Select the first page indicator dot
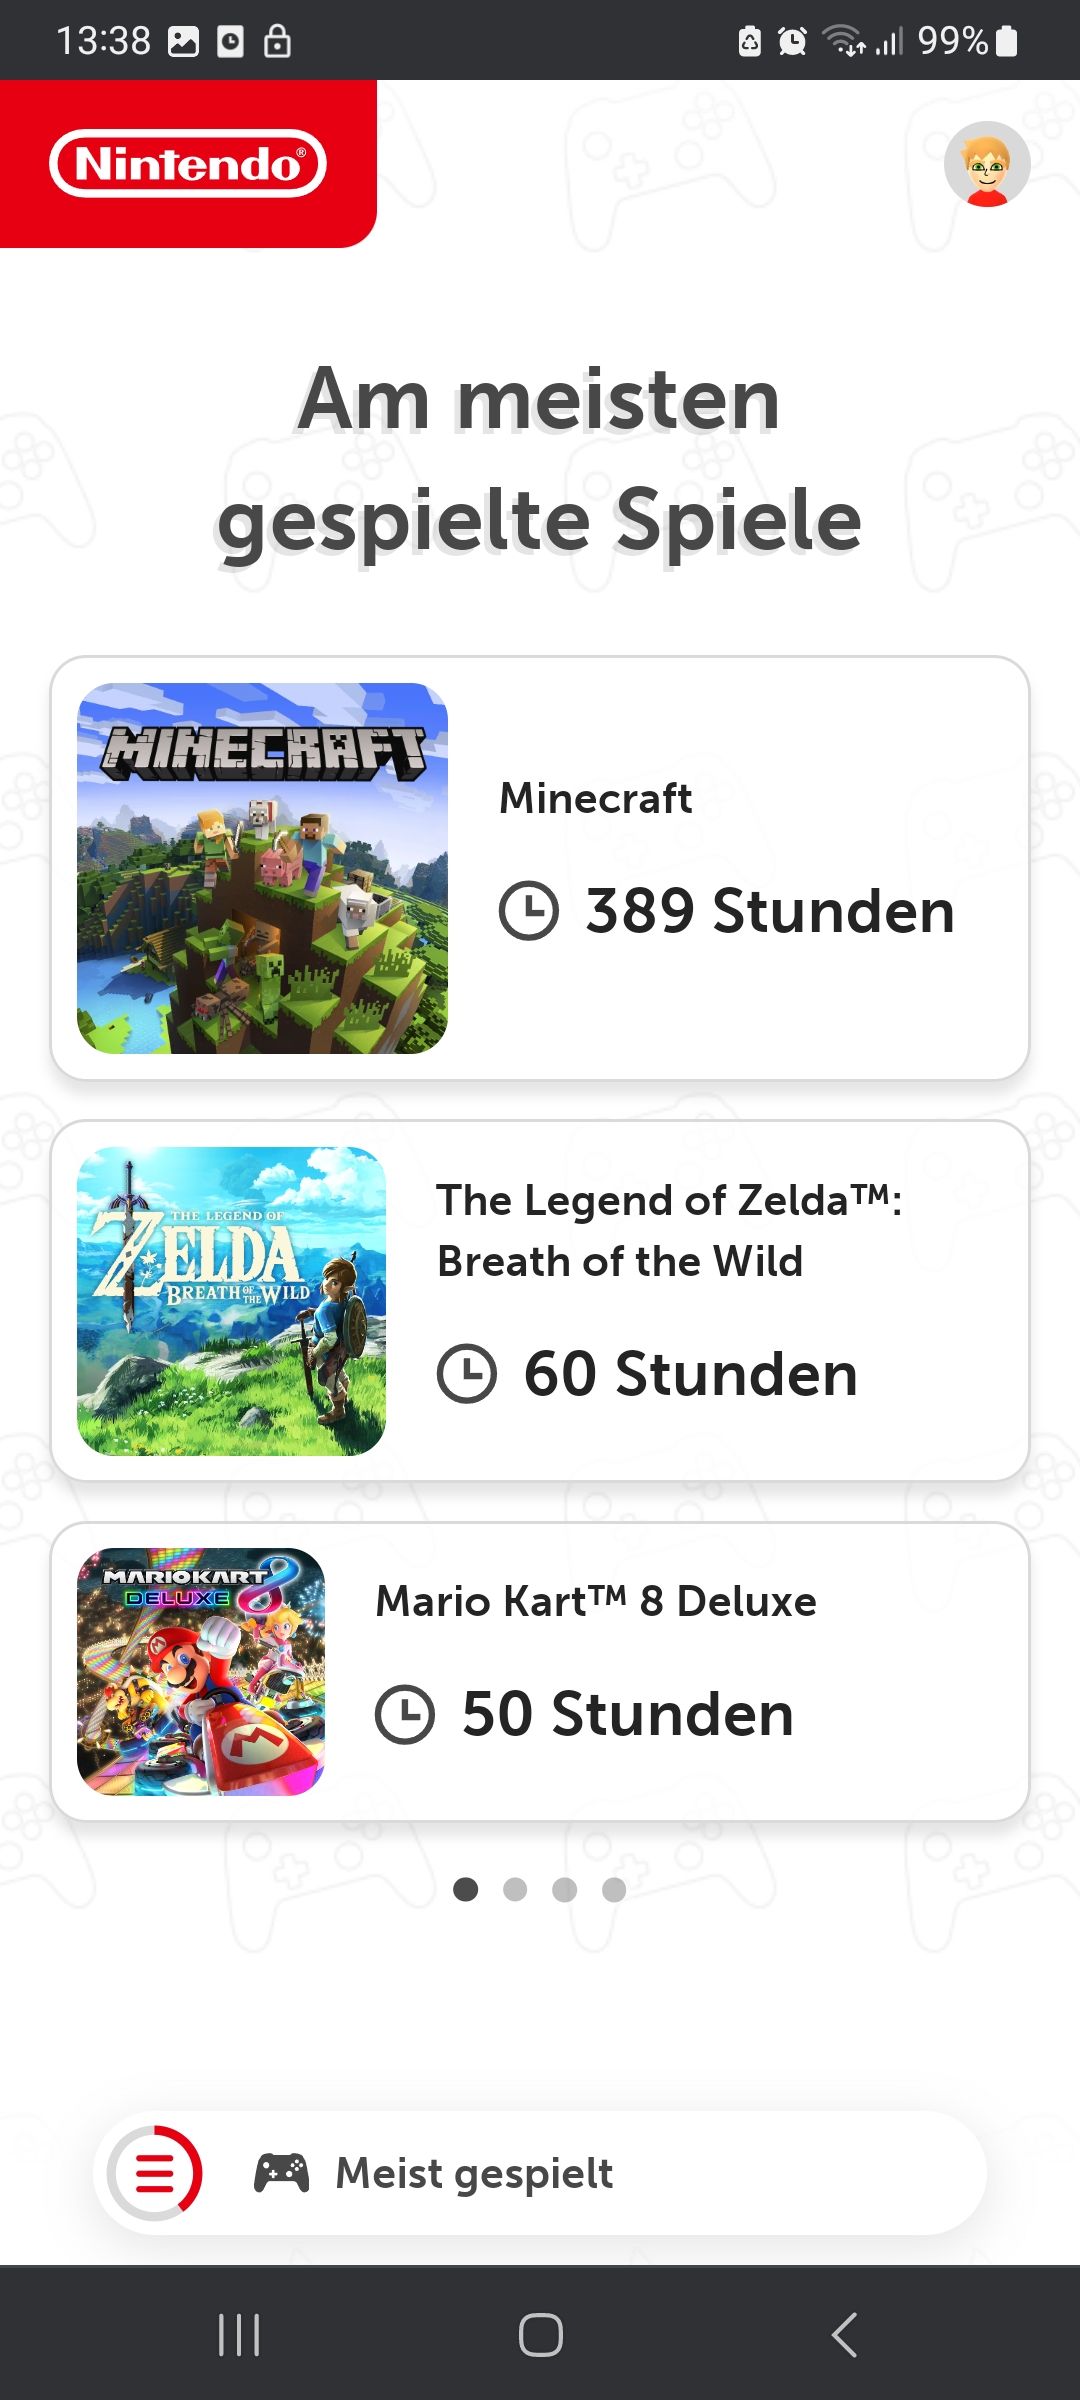This screenshot has height=2400, width=1080. (x=465, y=1889)
